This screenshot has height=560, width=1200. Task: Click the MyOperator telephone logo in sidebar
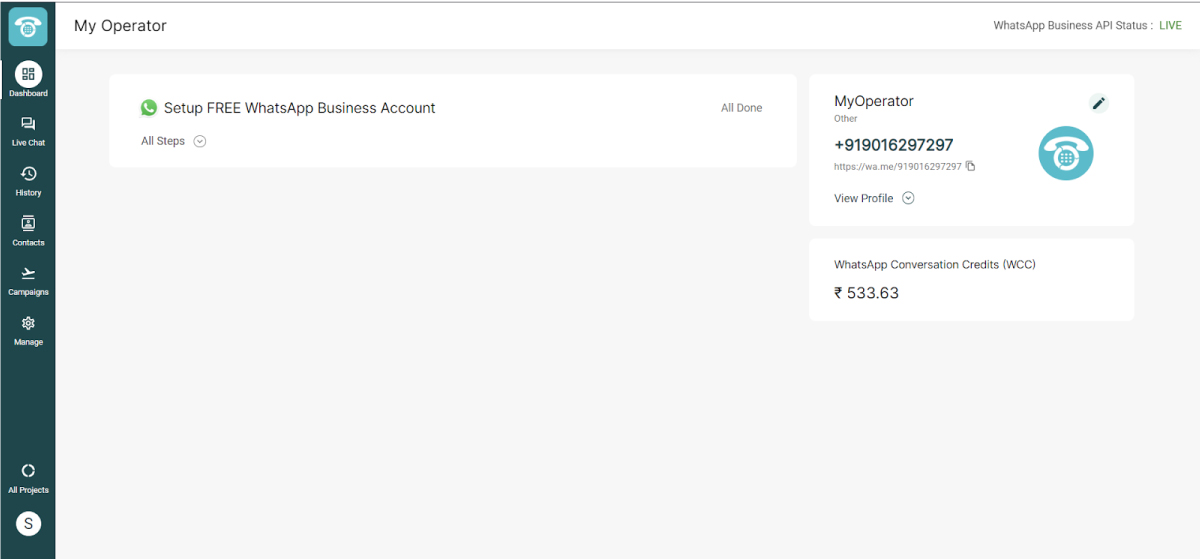click(28, 27)
